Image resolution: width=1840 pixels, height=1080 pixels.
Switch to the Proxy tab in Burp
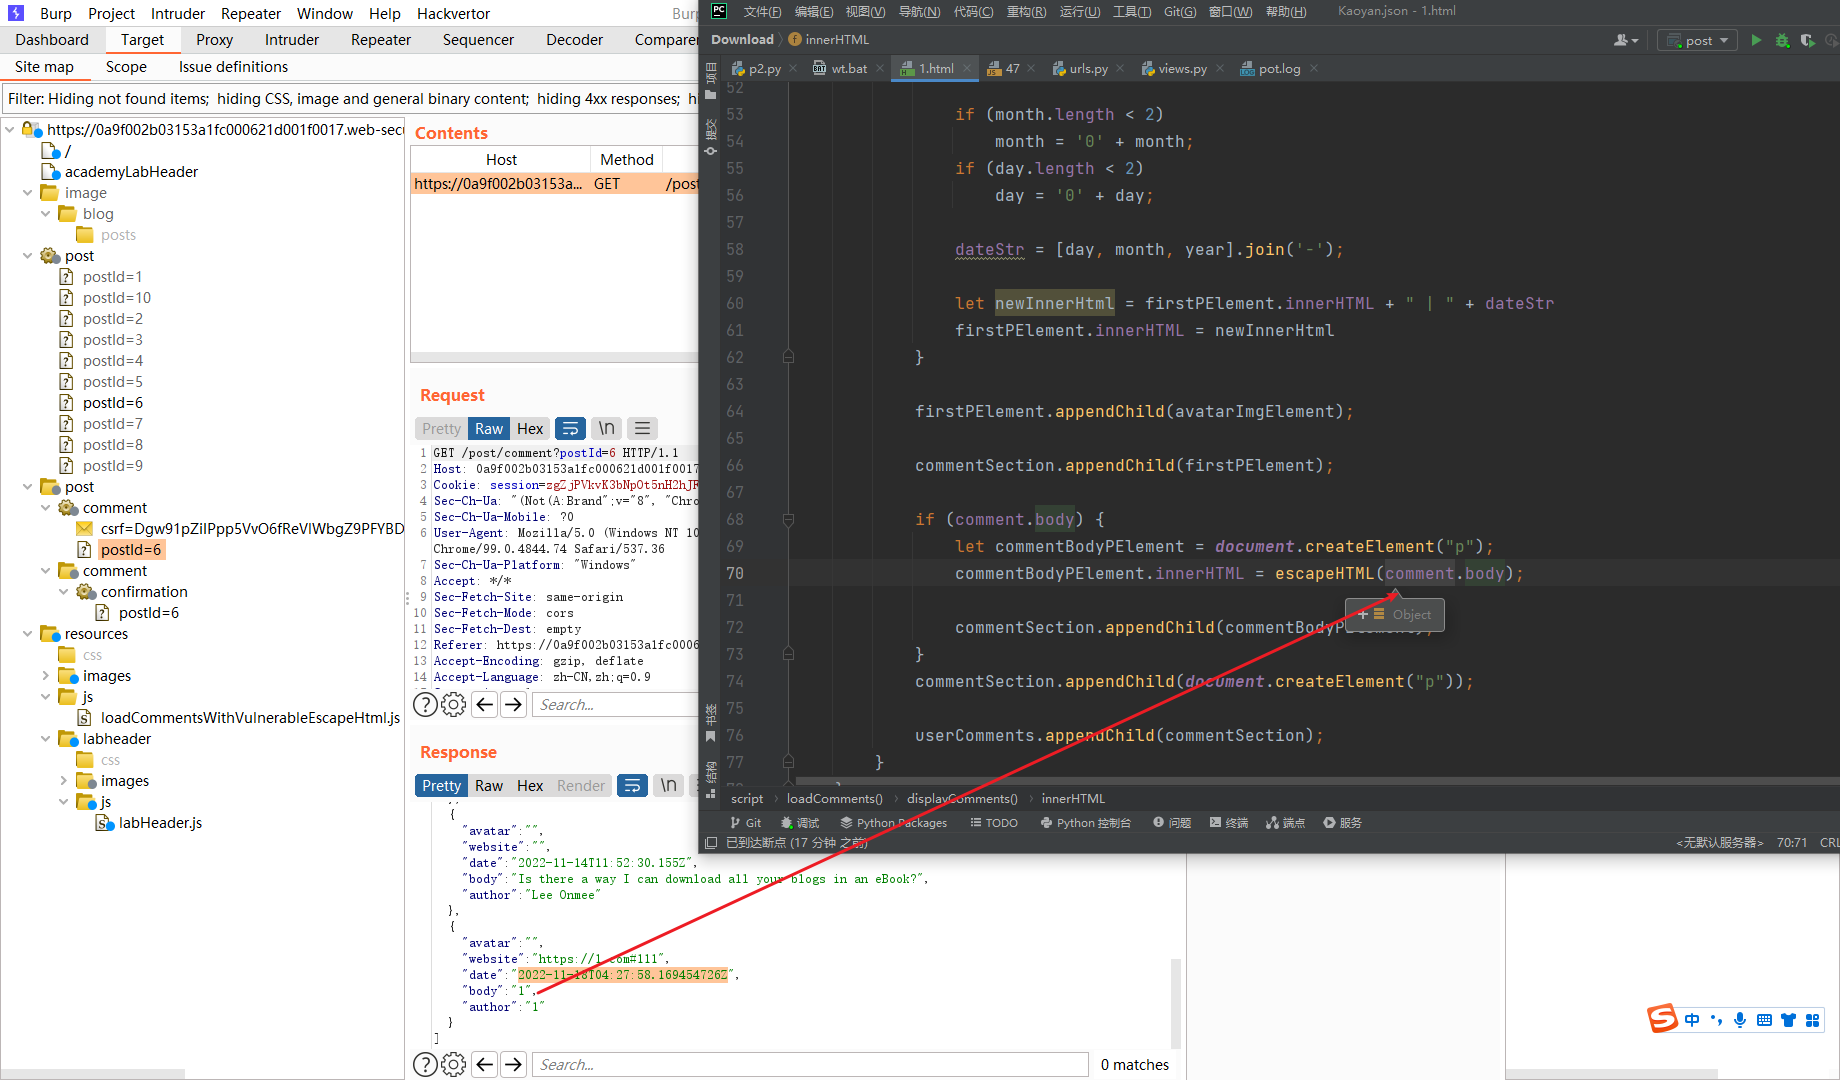tap(214, 39)
